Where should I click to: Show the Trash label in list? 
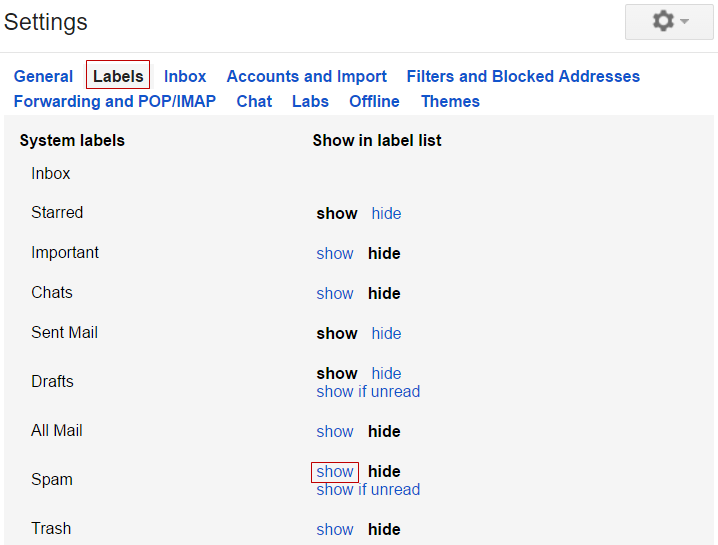(x=335, y=529)
